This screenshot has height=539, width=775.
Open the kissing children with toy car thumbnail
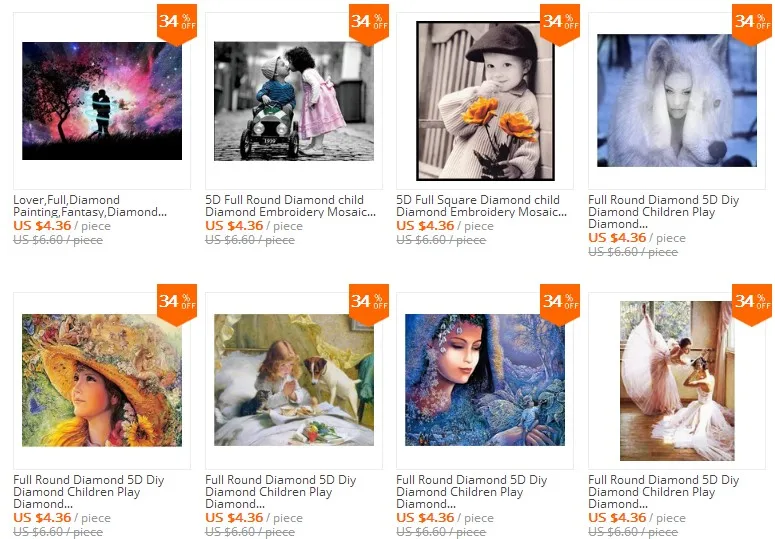[x=294, y=101]
